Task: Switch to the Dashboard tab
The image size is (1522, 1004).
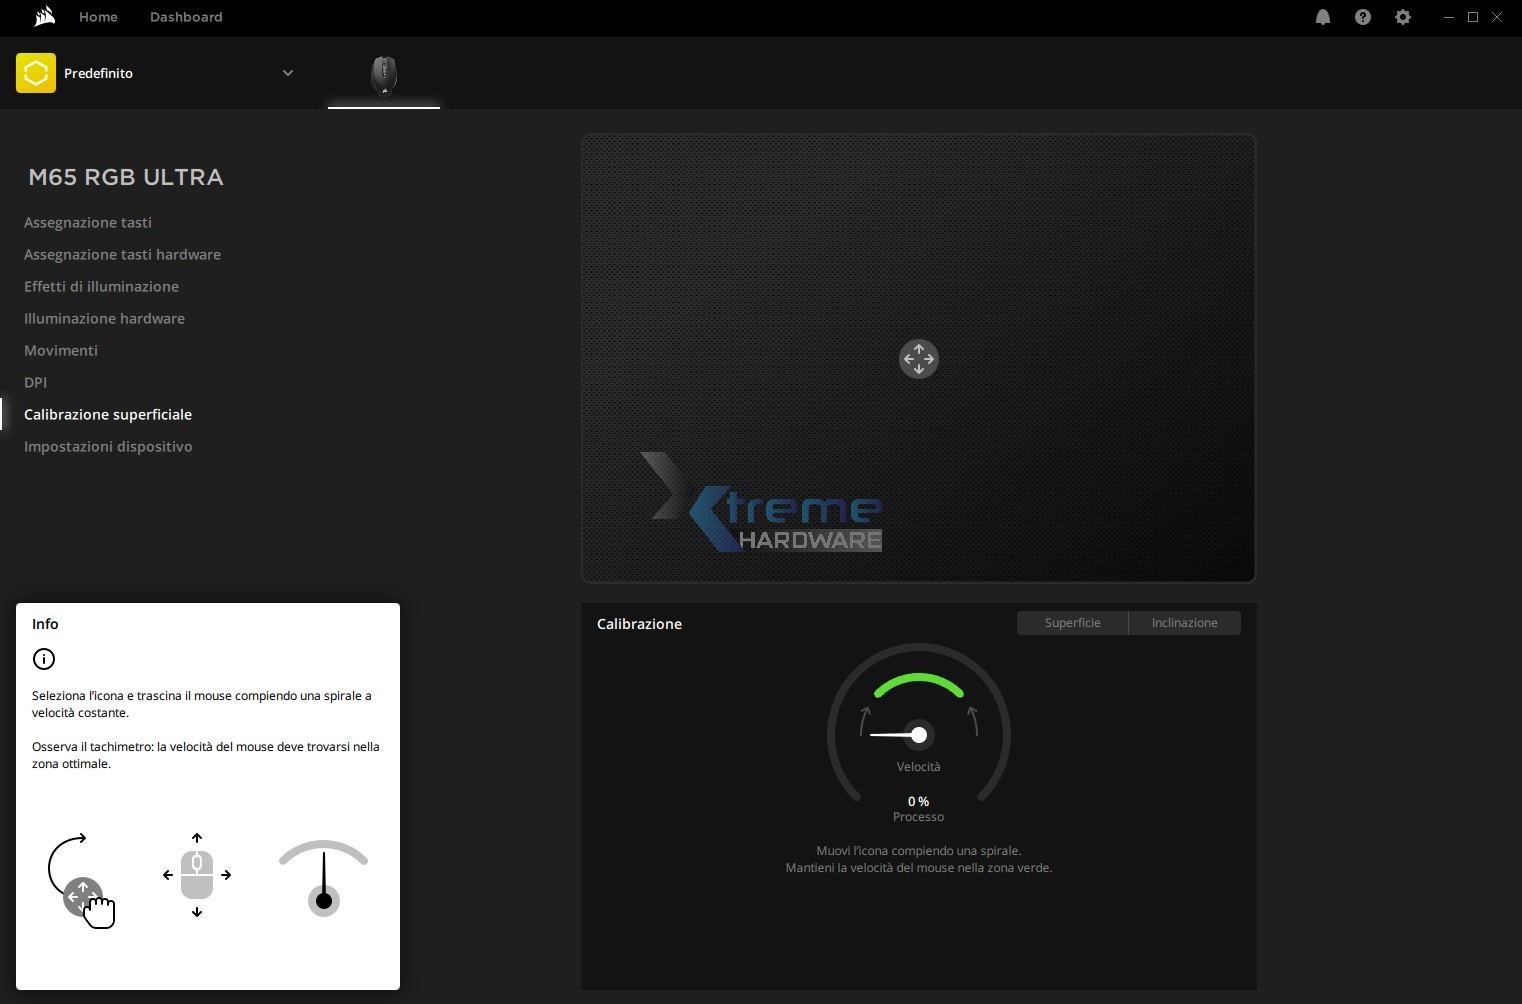Action: coord(186,17)
